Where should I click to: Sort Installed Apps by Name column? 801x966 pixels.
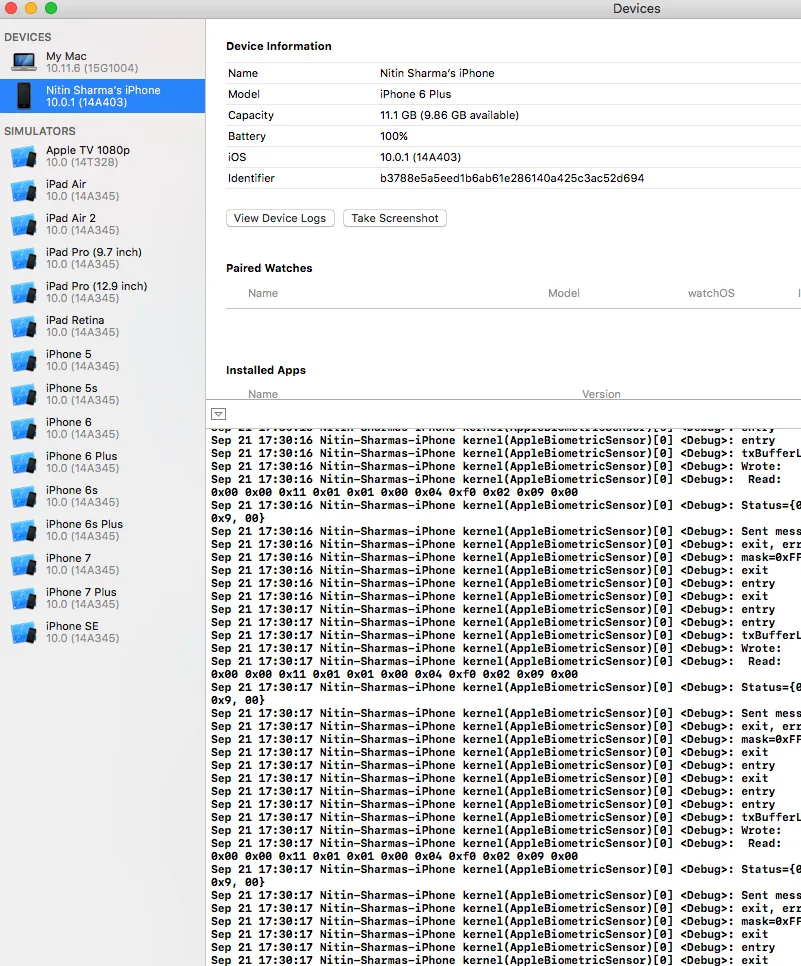(x=263, y=394)
